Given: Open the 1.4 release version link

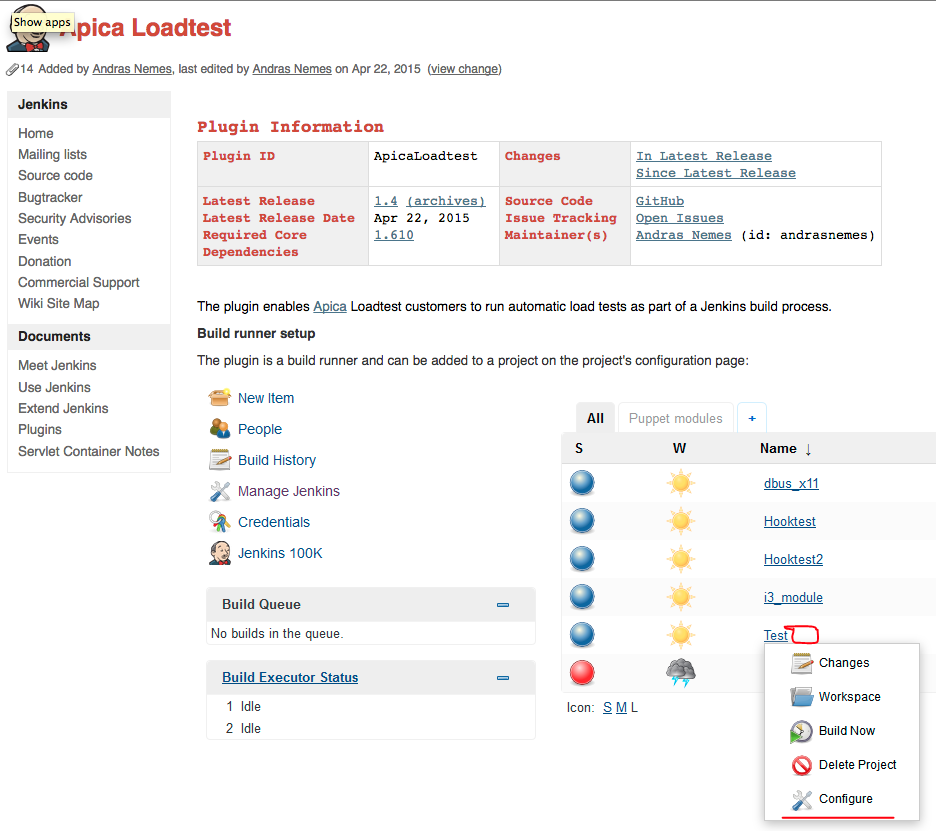Looking at the screenshot, I should (386, 201).
